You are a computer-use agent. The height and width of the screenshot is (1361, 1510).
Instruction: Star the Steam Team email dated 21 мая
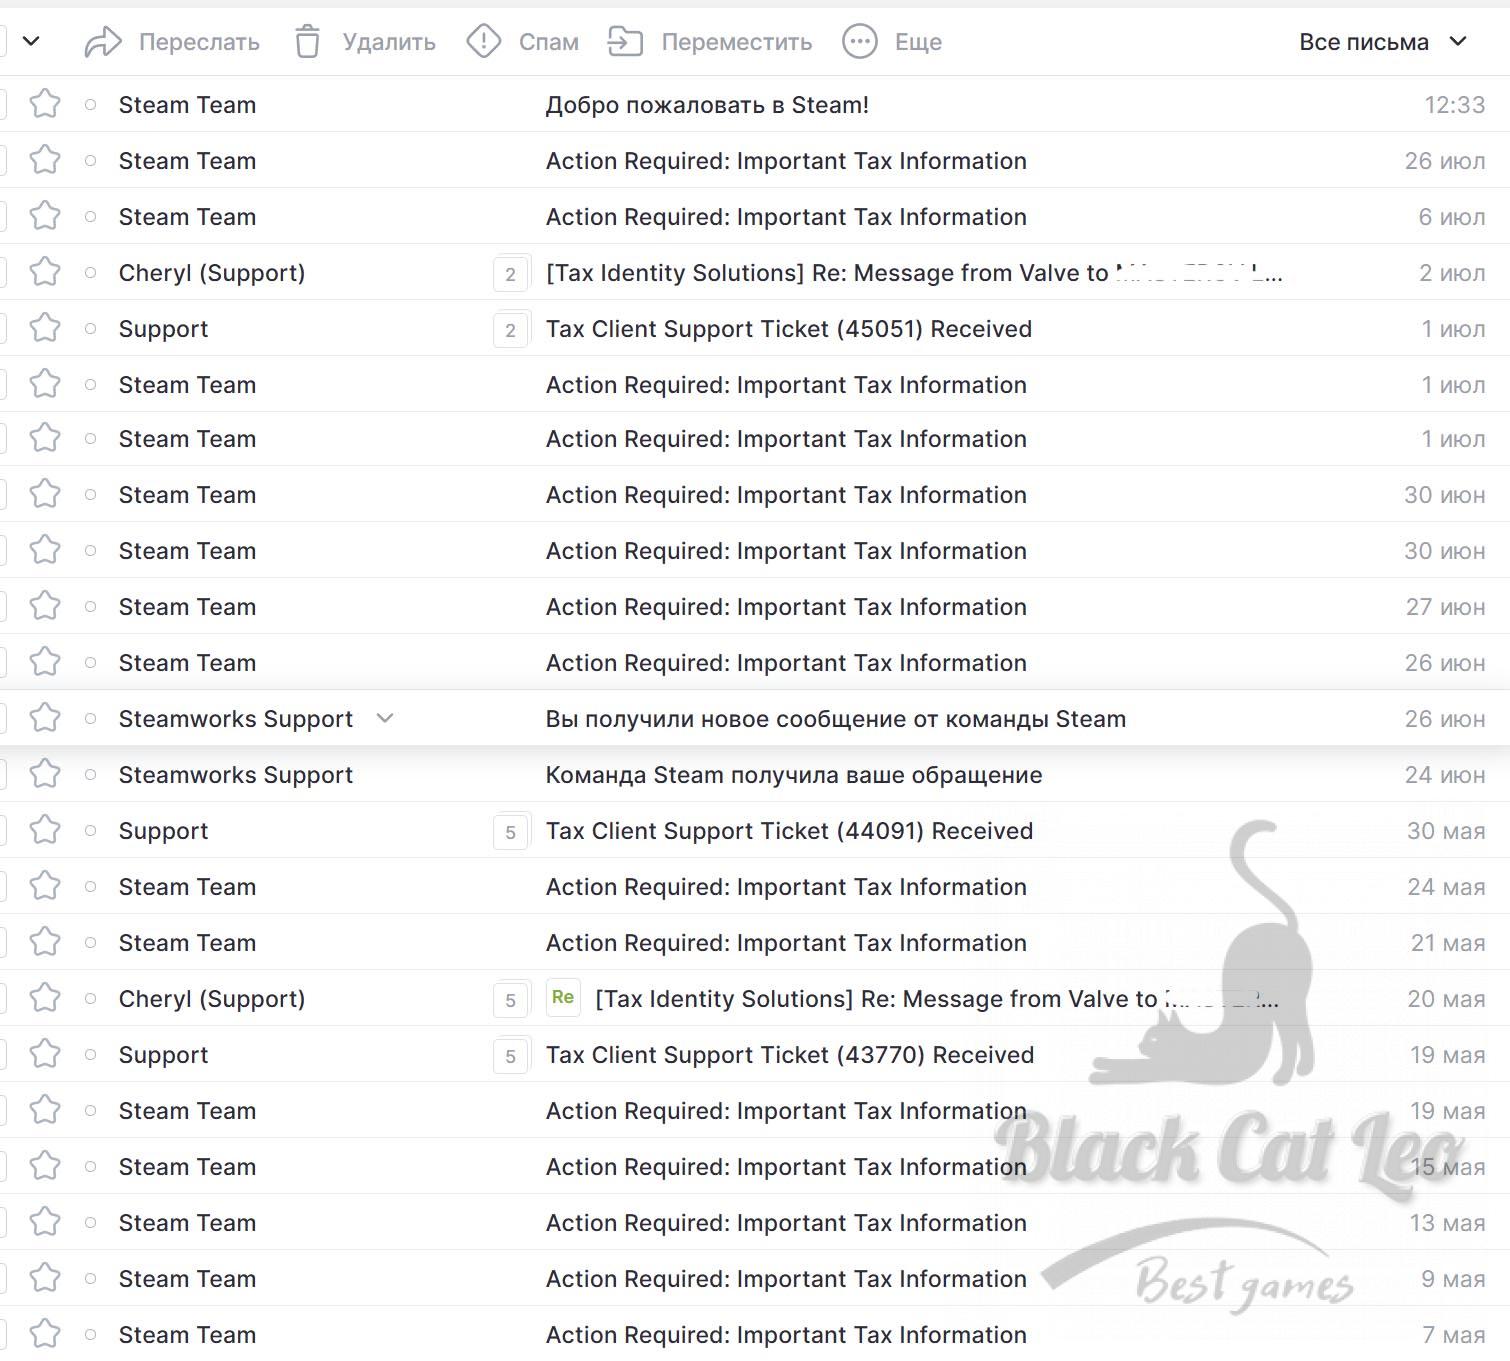click(45, 942)
